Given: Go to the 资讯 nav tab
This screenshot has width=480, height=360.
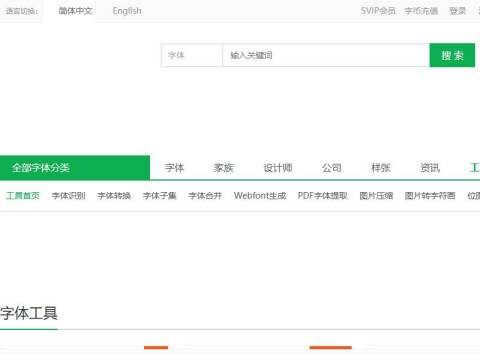Looking at the screenshot, I should tap(430, 168).
